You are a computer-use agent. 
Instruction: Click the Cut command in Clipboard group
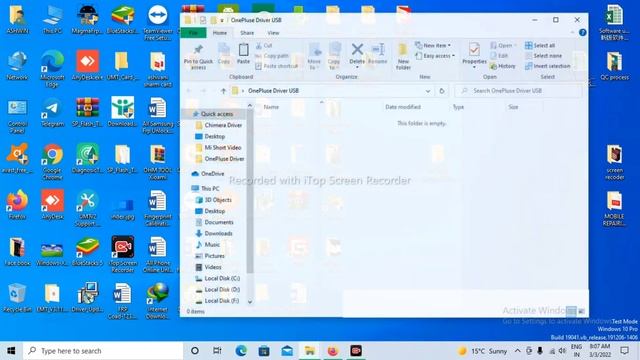(264, 46)
